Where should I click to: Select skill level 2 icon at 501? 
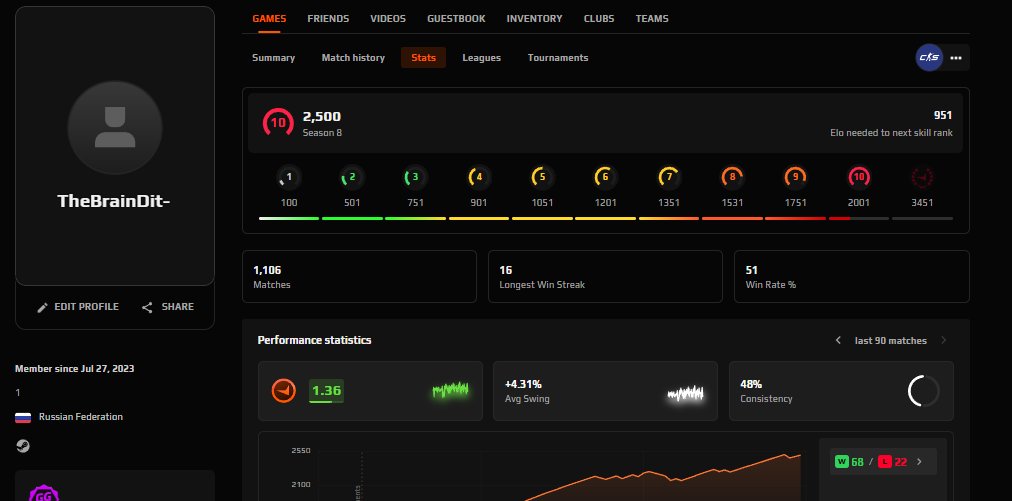[352, 177]
